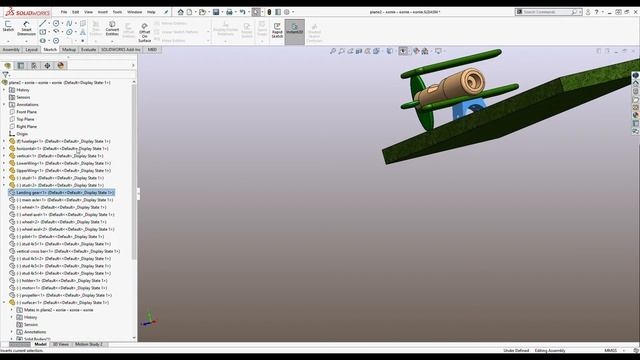Screen dimensions: 640x360
Task: Expand the manager panel tabs arrow
Action: [133, 66]
